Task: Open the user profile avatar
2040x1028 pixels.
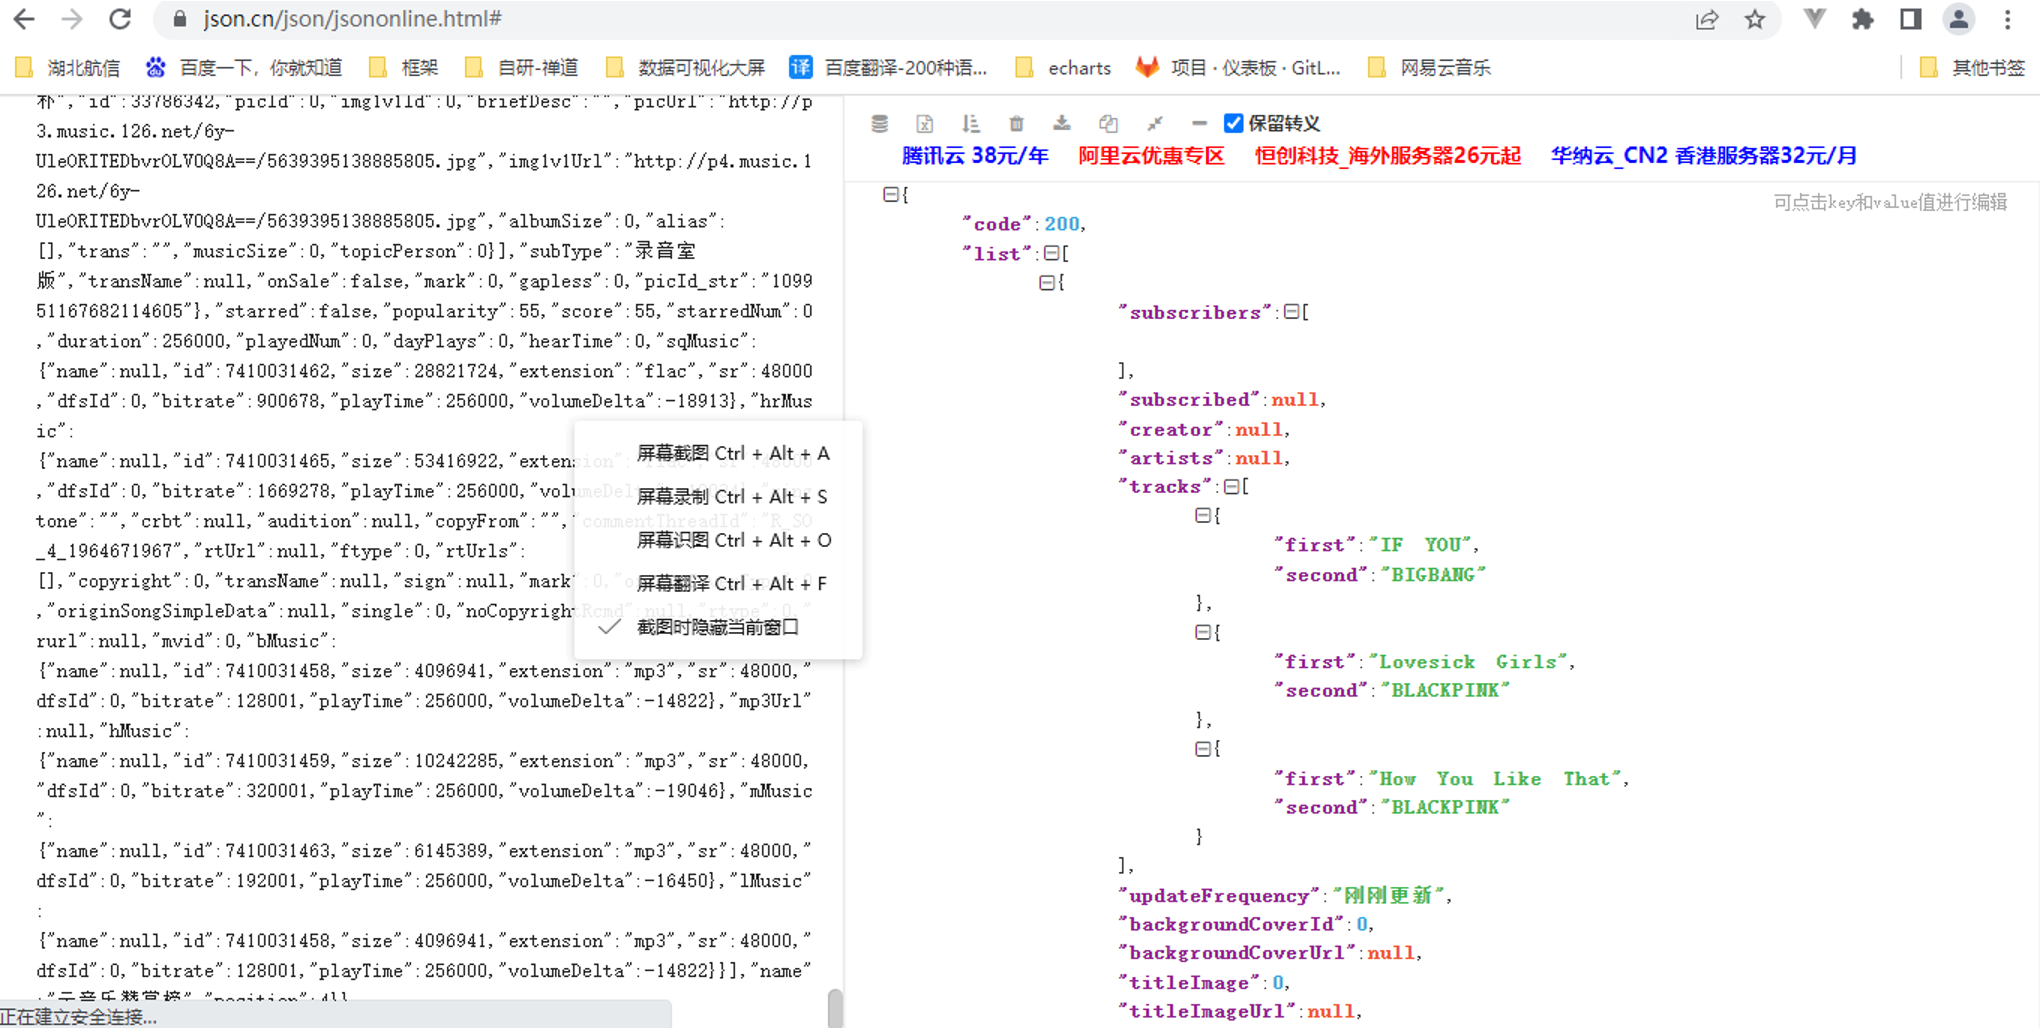Action: pos(1959,19)
